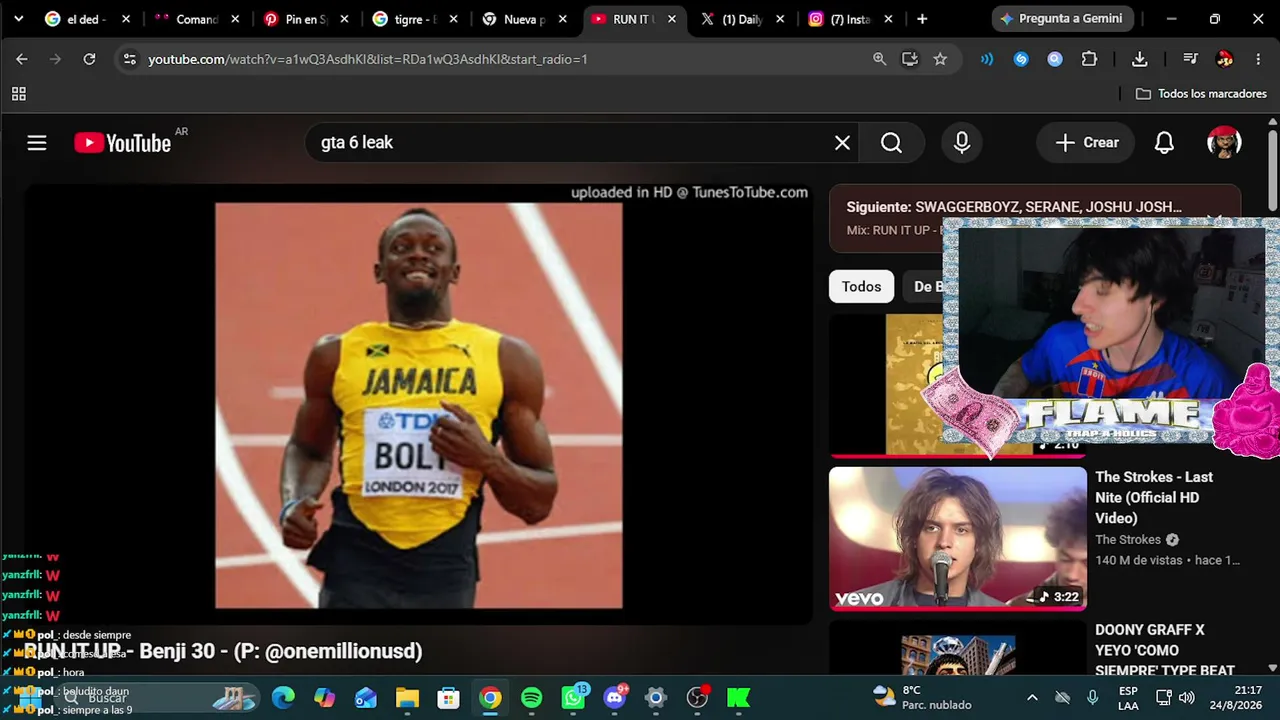Click the Usain Bolt video player

(418, 405)
